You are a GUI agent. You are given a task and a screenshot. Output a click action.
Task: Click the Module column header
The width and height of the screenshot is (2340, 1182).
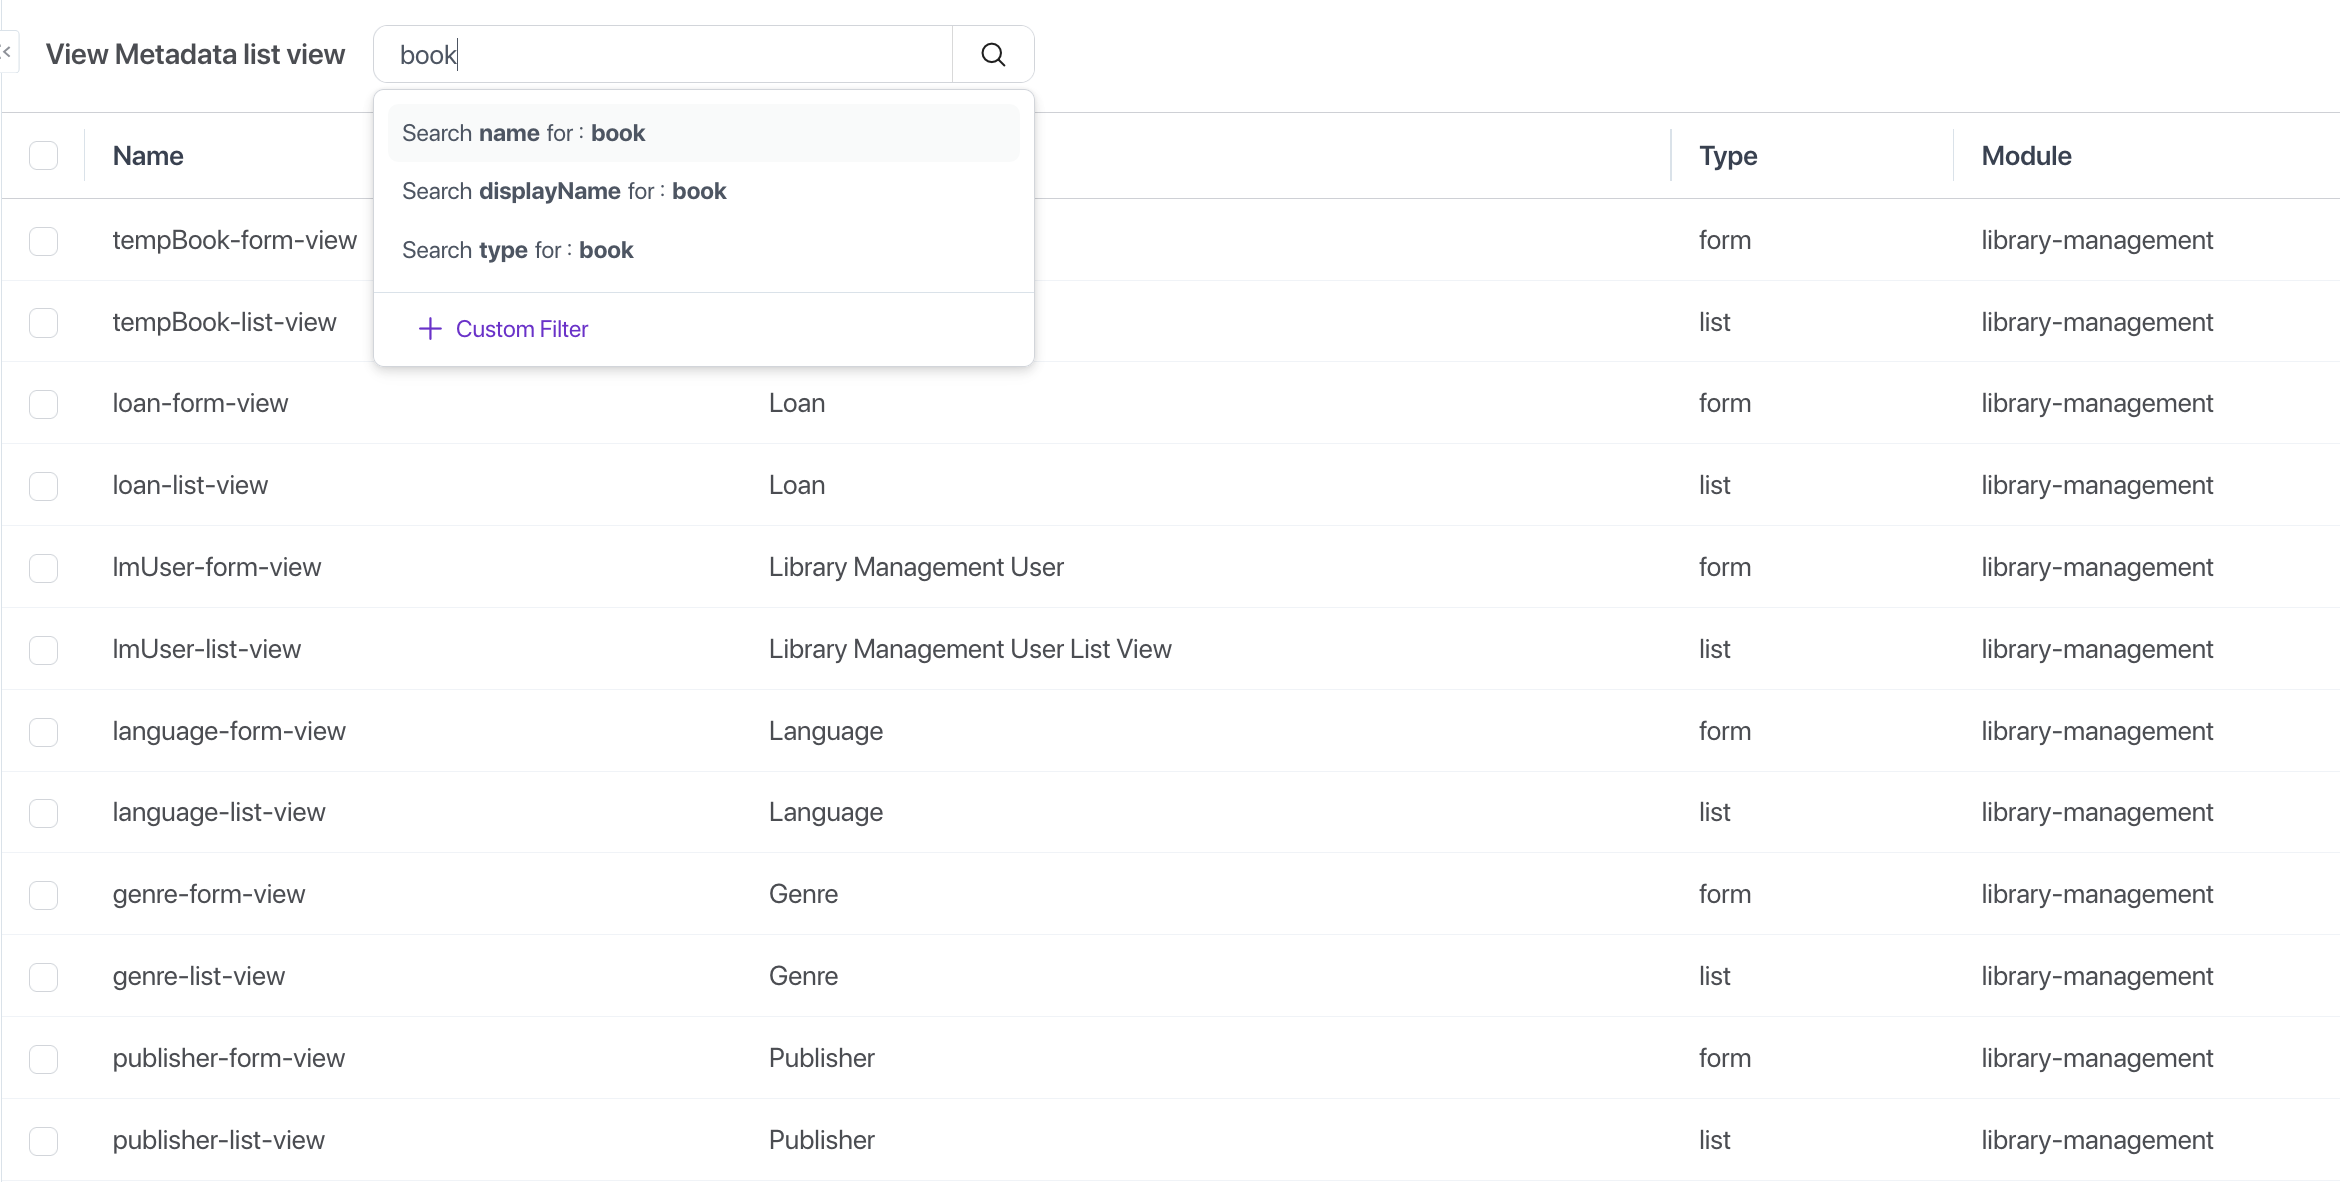(2026, 156)
